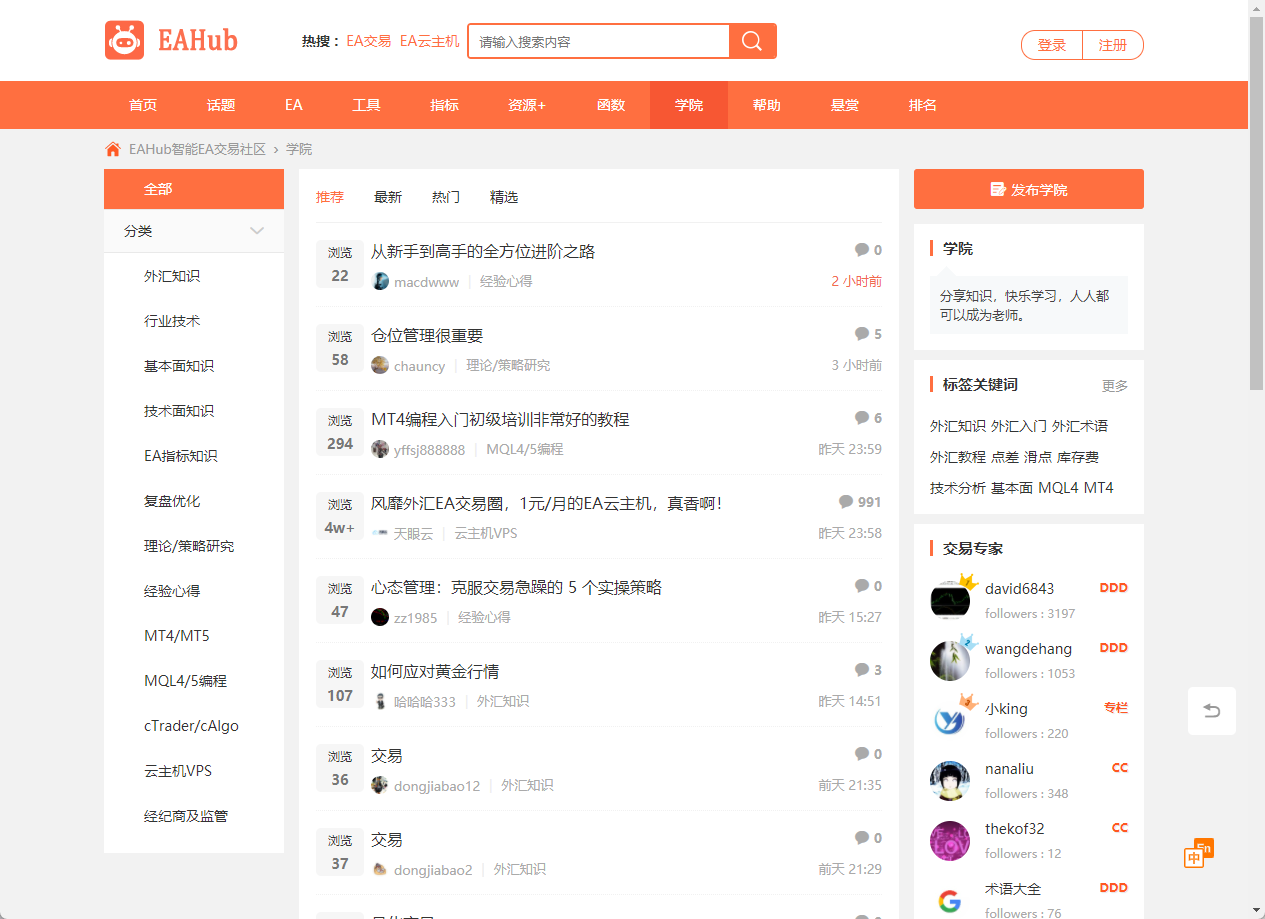This screenshot has width=1265, height=919.
Task: Click comment bubble icon showing 991 replies
Action: (x=846, y=502)
